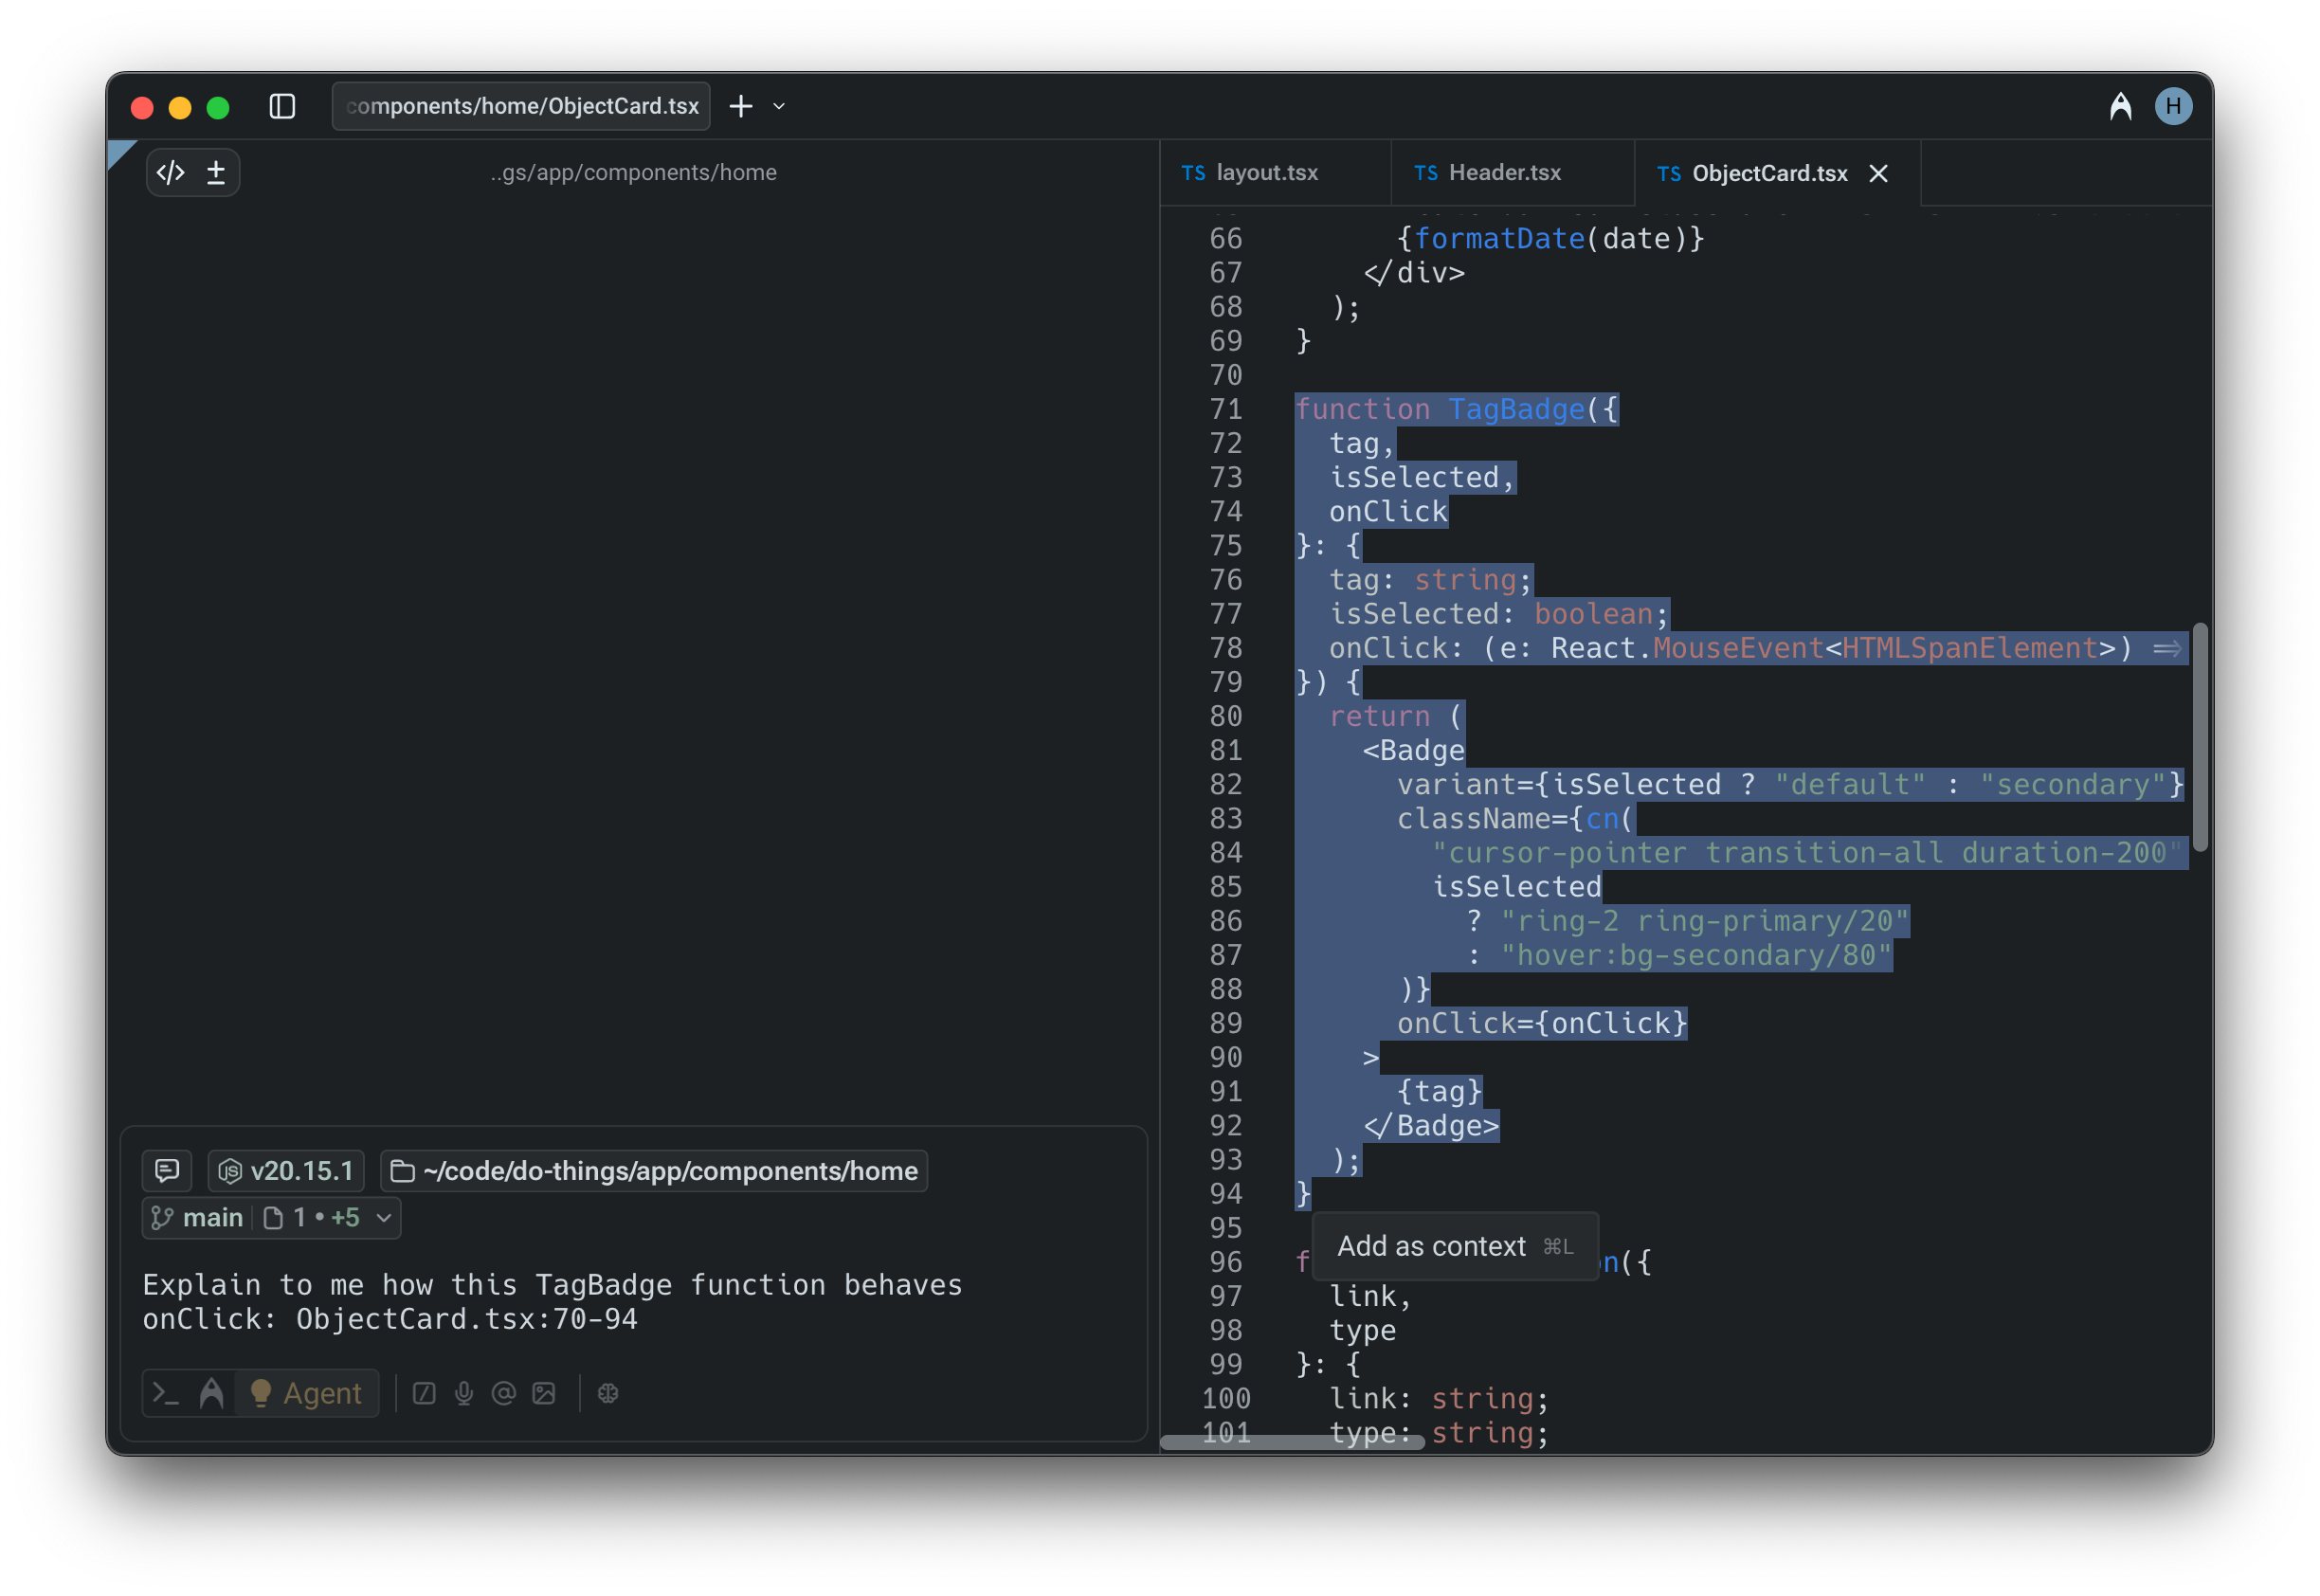Screen dimensions: 2320x1596
Task: Click the editor vertical scrollbar
Action: pos(2199,736)
